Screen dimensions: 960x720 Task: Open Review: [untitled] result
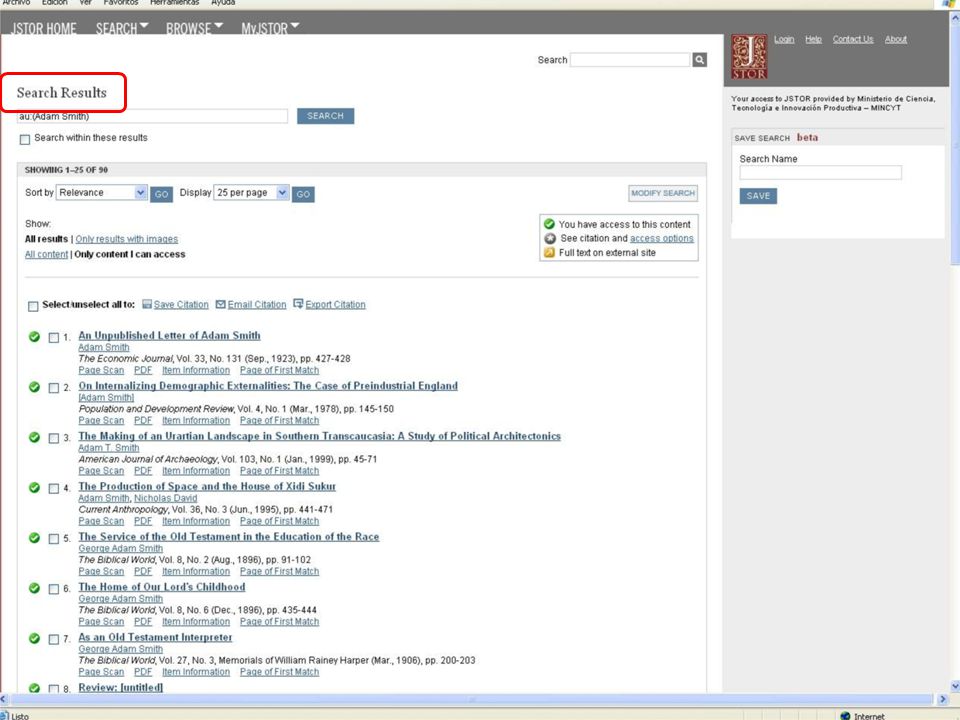click(x=121, y=688)
